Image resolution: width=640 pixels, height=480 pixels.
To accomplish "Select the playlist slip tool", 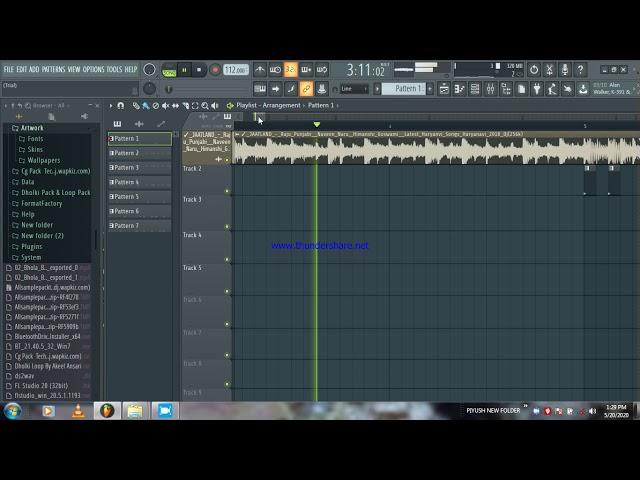I will point(175,106).
